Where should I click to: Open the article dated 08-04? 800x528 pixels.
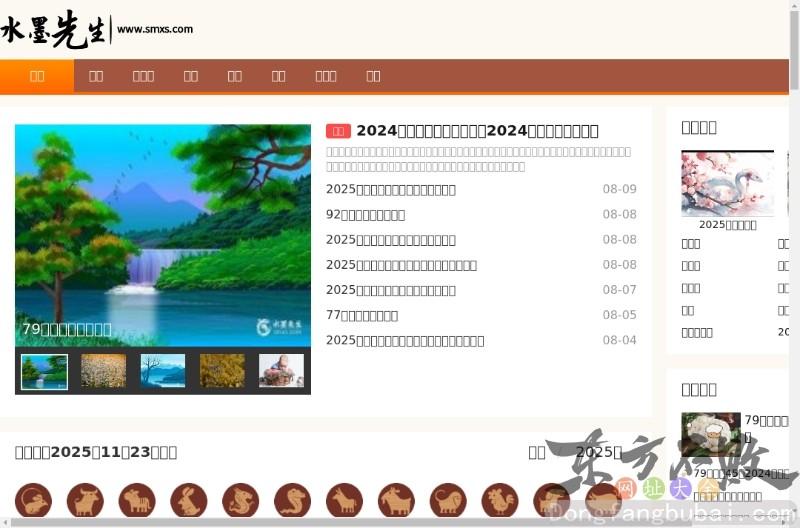click(405, 340)
